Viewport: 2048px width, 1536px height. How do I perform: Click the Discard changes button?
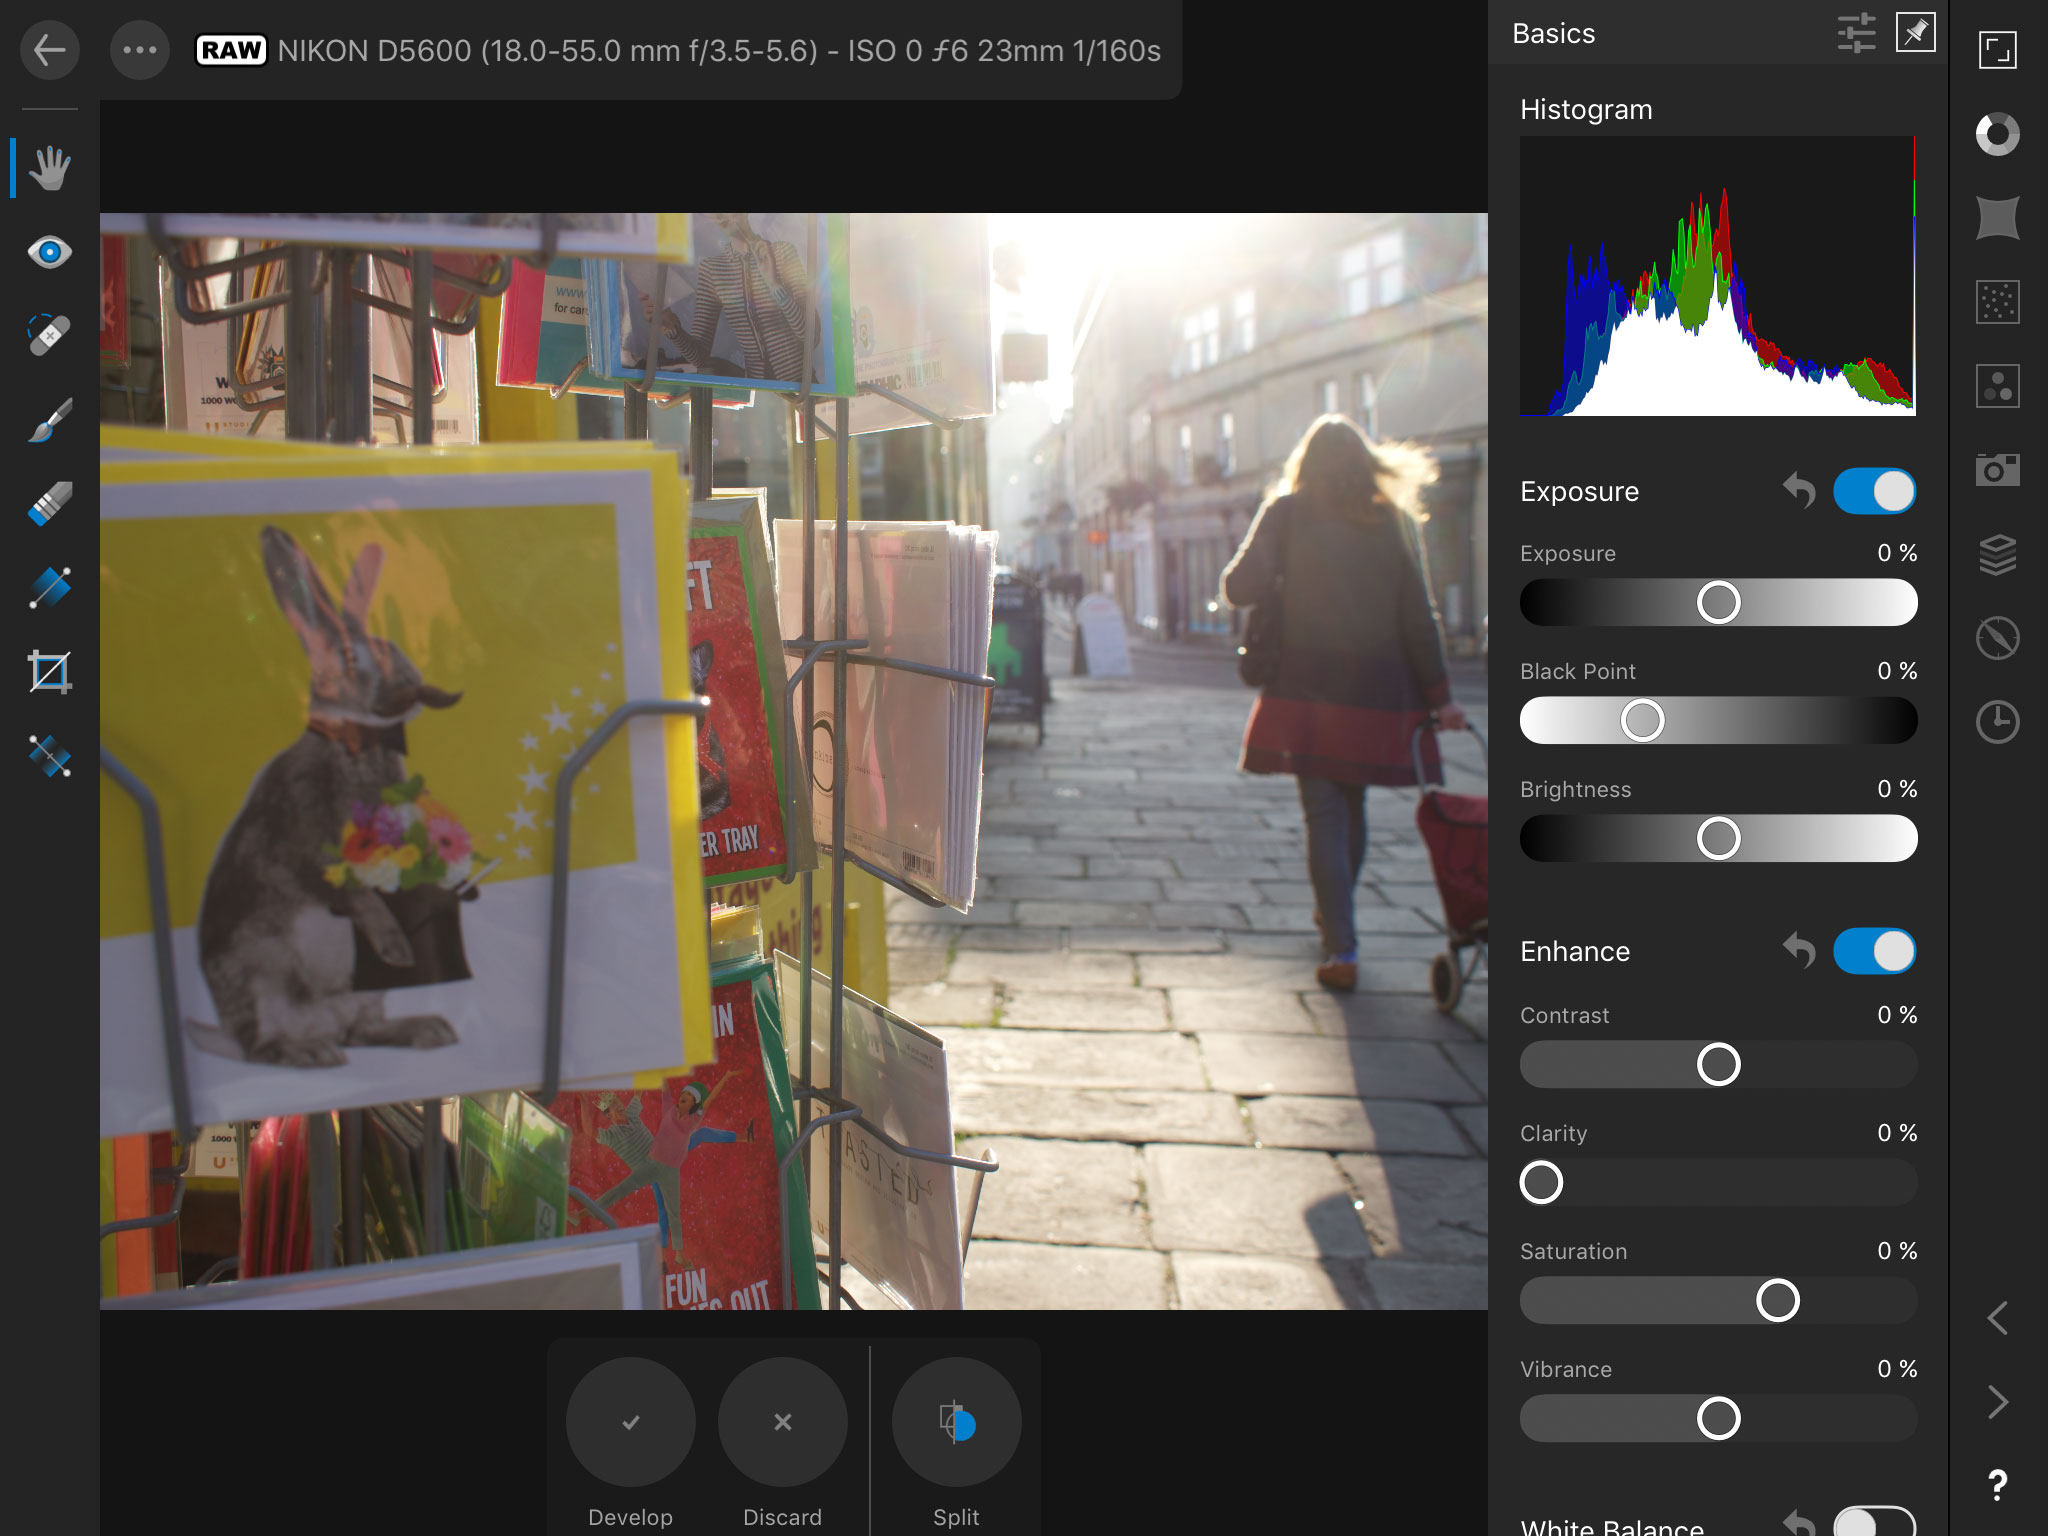click(x=782, y=1420)
